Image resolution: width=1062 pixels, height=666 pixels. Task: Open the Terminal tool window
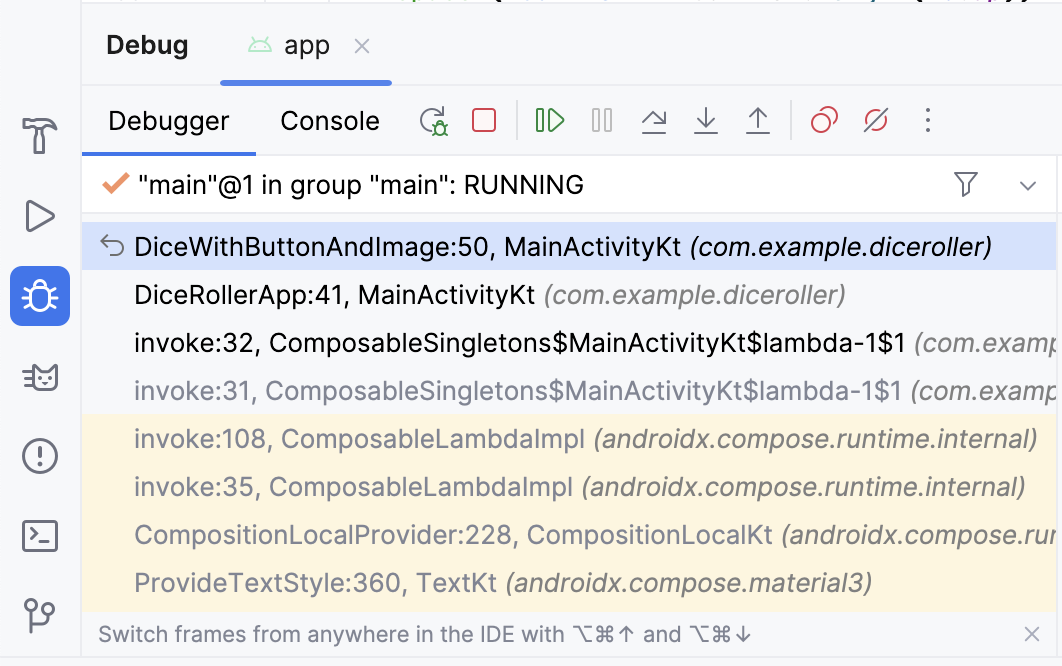point(40,536)
